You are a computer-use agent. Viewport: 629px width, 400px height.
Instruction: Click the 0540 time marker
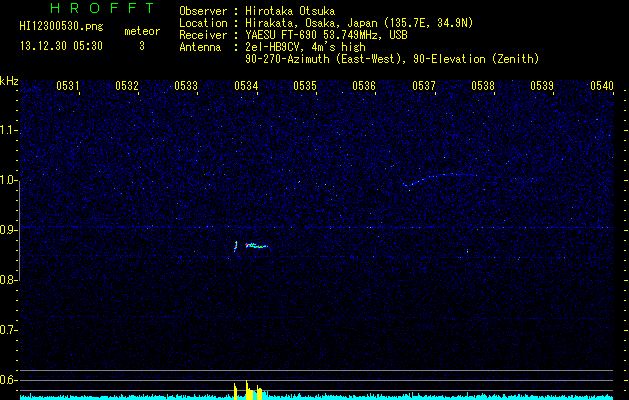[x=602, y=86]
